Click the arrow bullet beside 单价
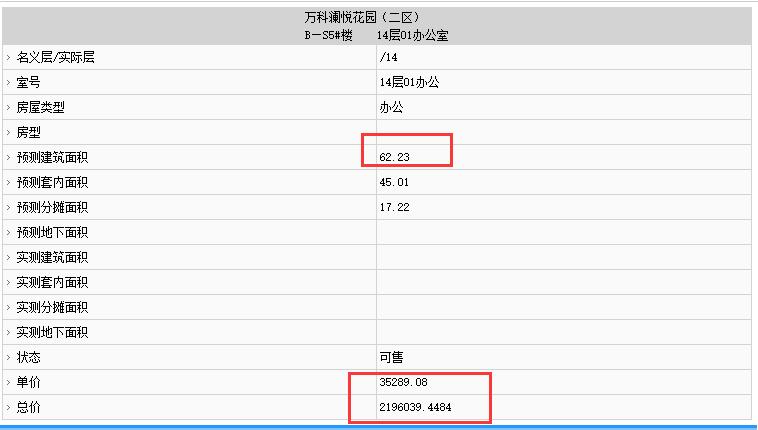This screenshot has width=758, height=430. (x=8, y=383)
